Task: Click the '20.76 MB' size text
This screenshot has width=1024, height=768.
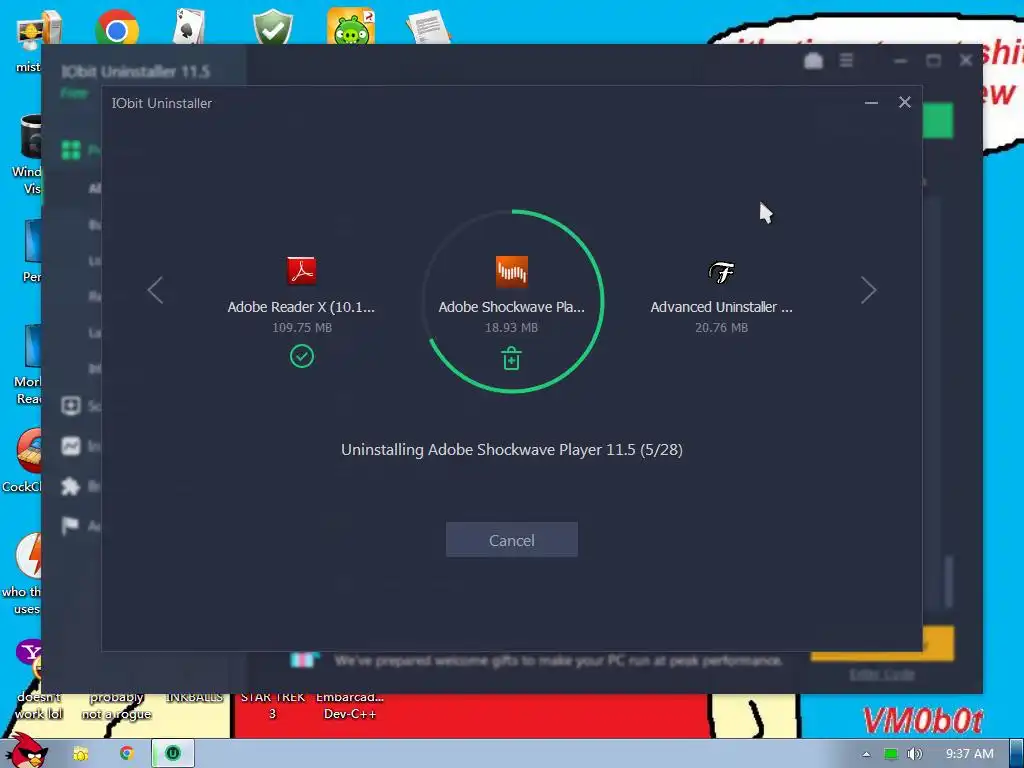Action: [x=721, y=327]
